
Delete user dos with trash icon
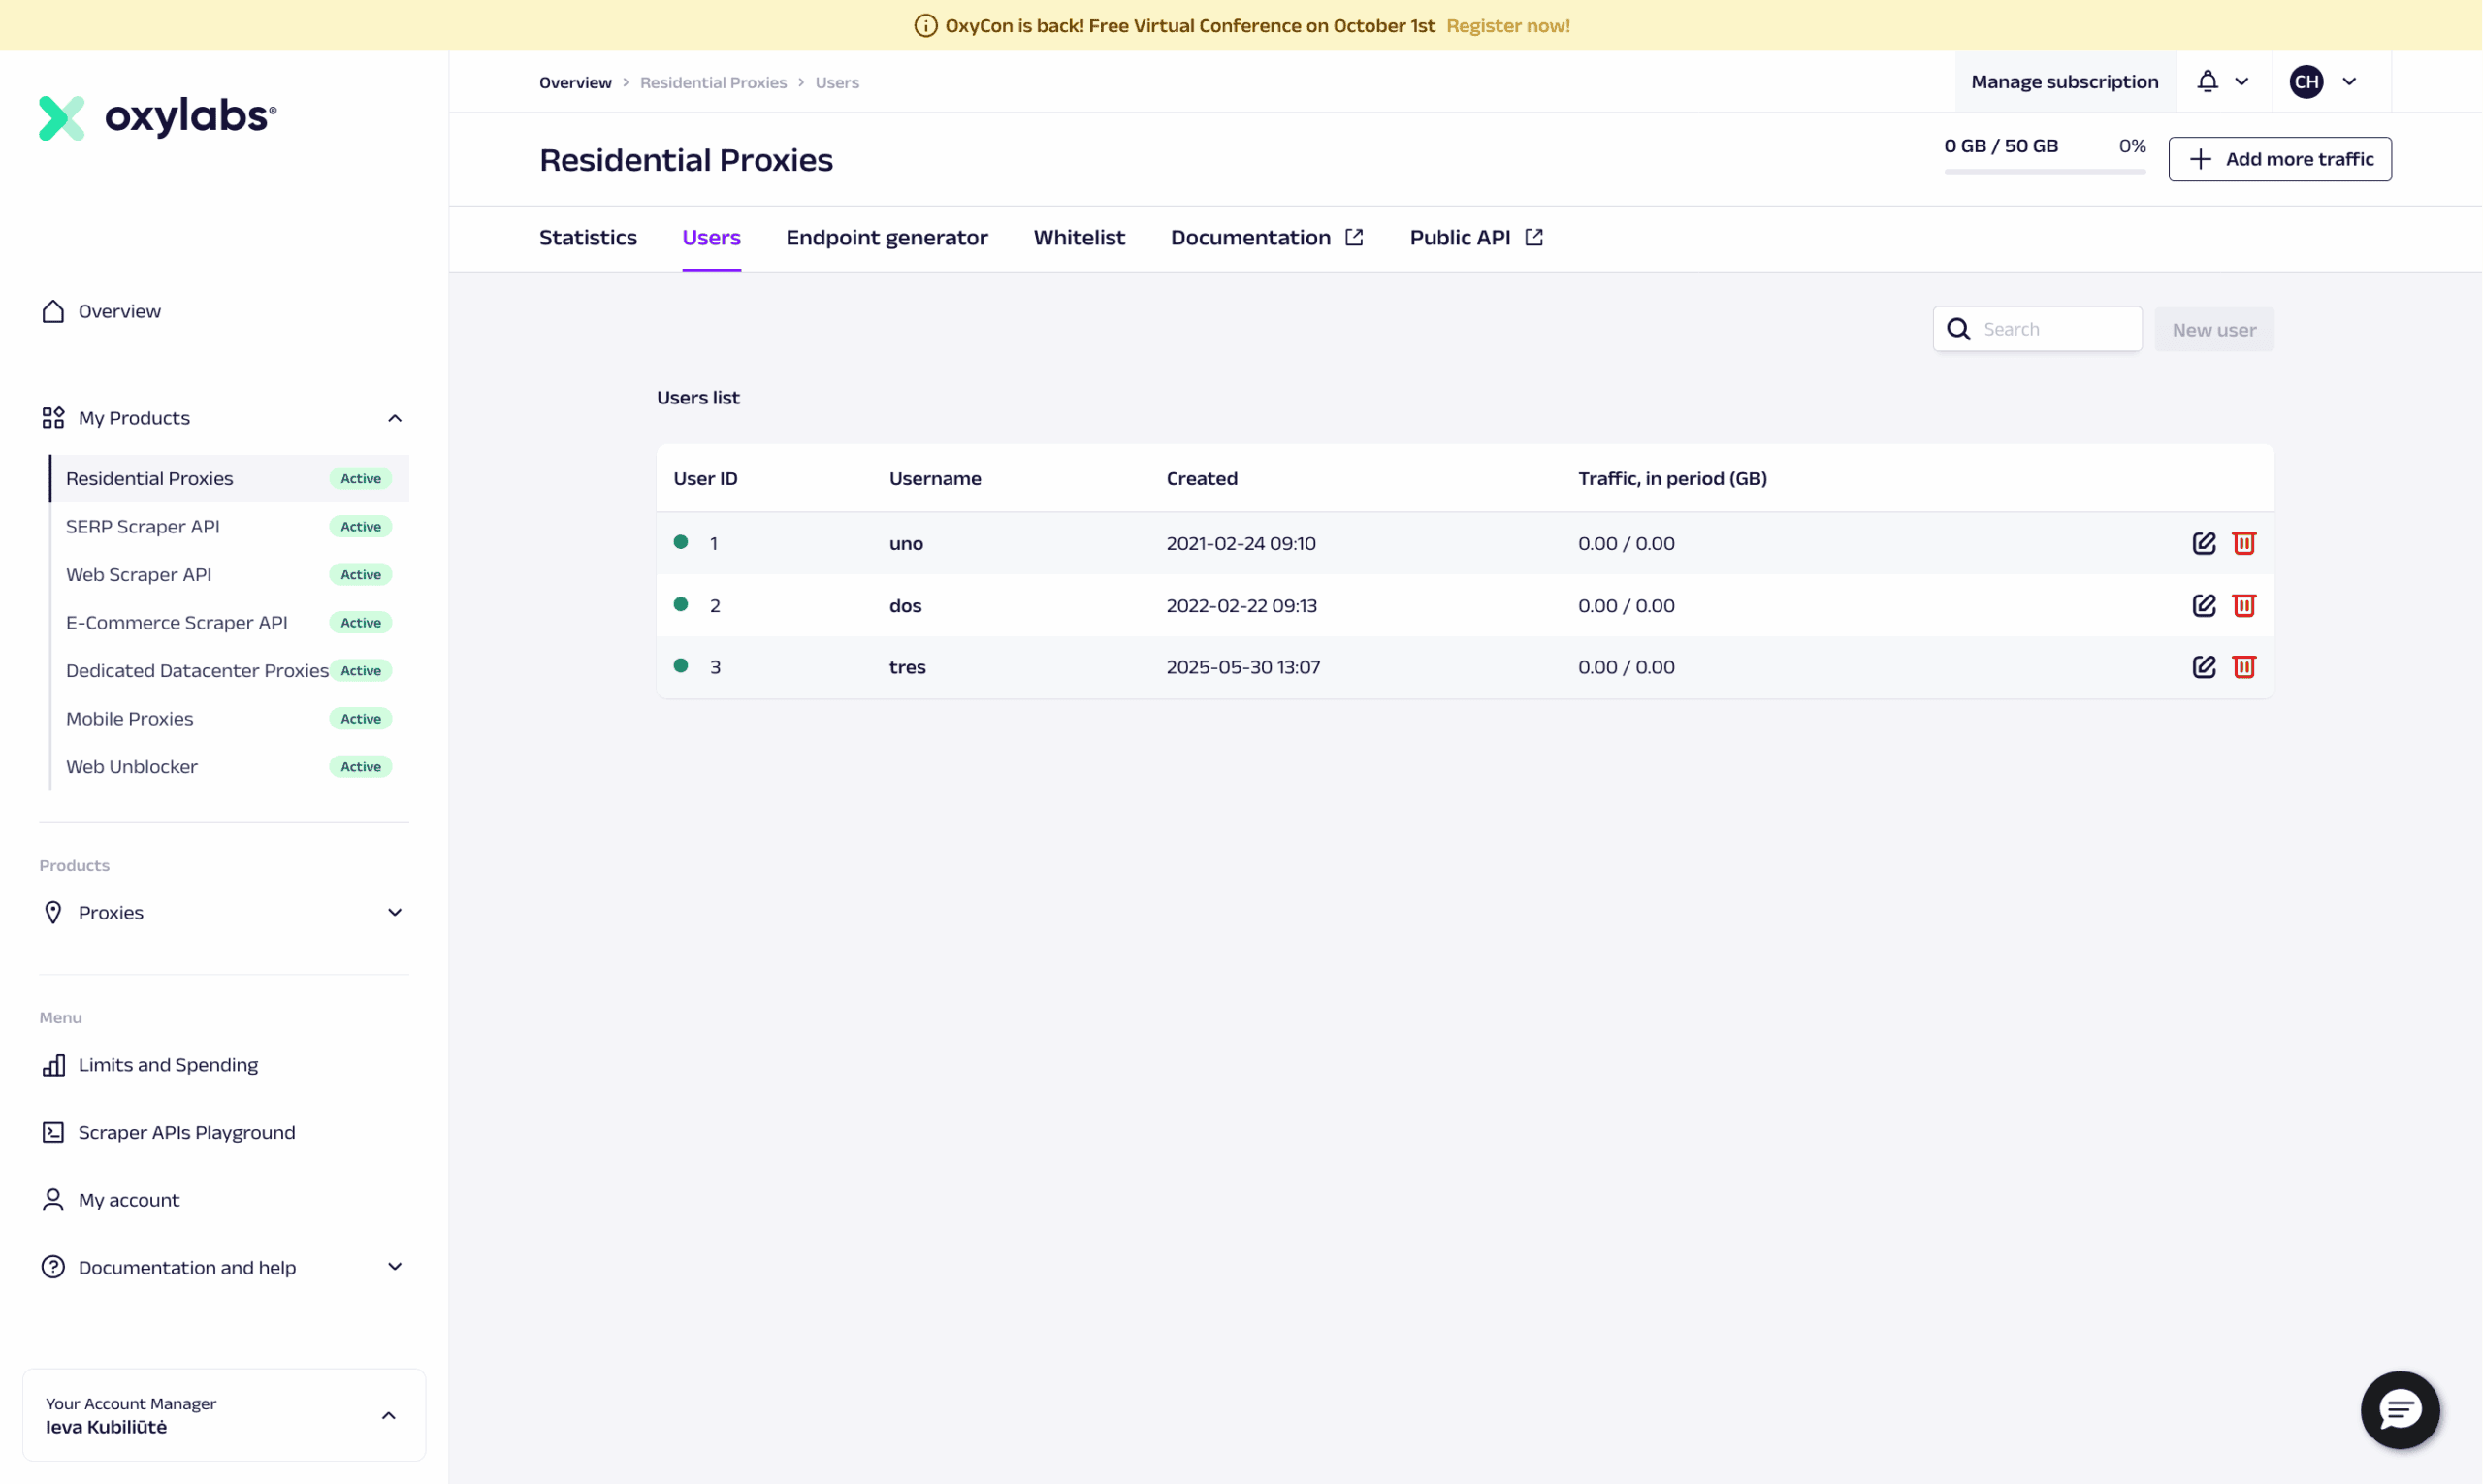coord(2244,605)
